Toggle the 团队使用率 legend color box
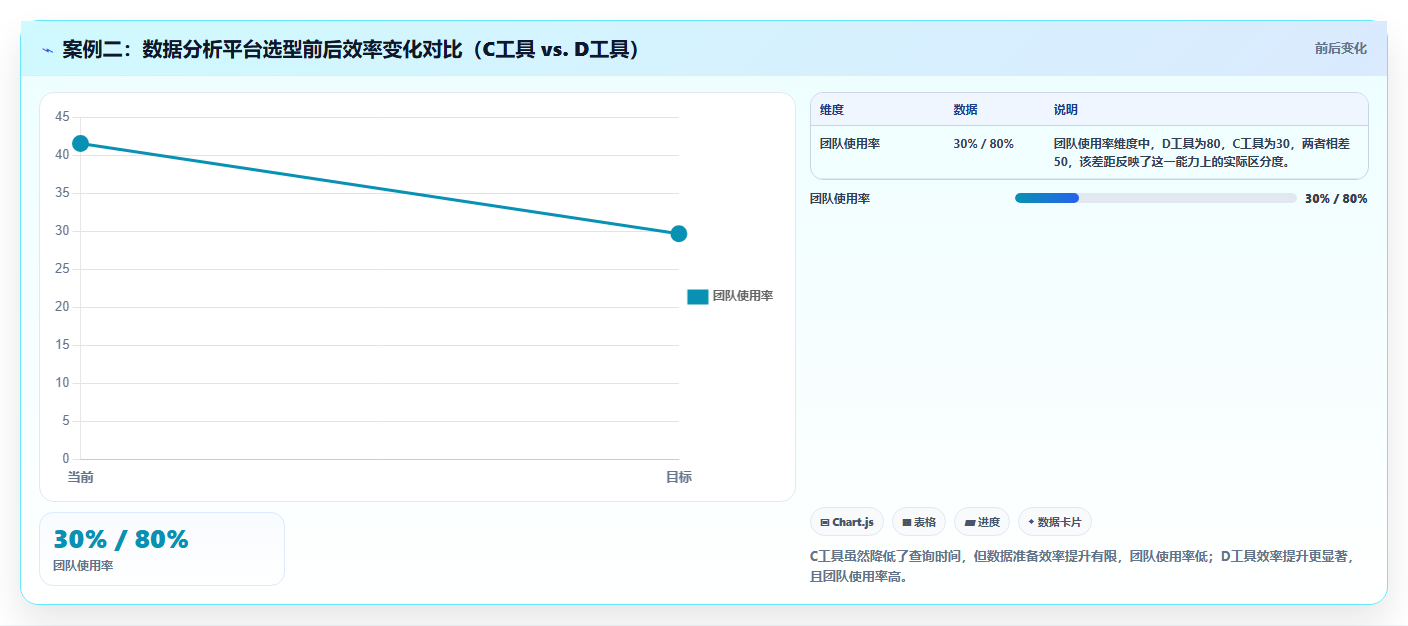This screenshot has height=626, width=1408. pos(698,296)
